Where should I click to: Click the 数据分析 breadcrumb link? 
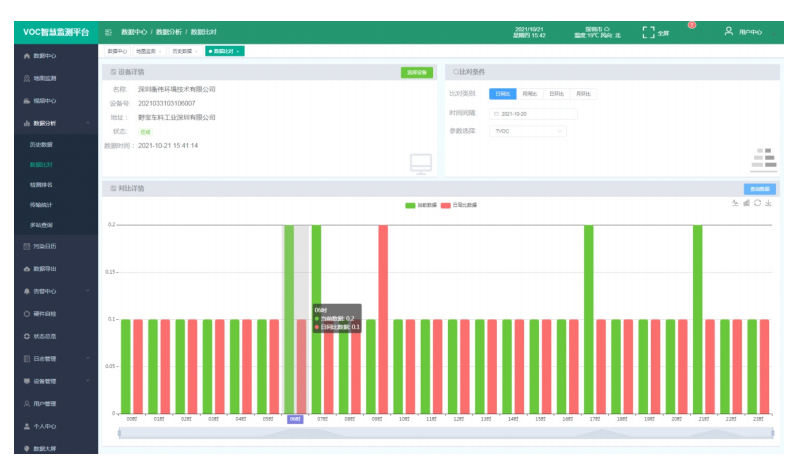coord(168,32)
